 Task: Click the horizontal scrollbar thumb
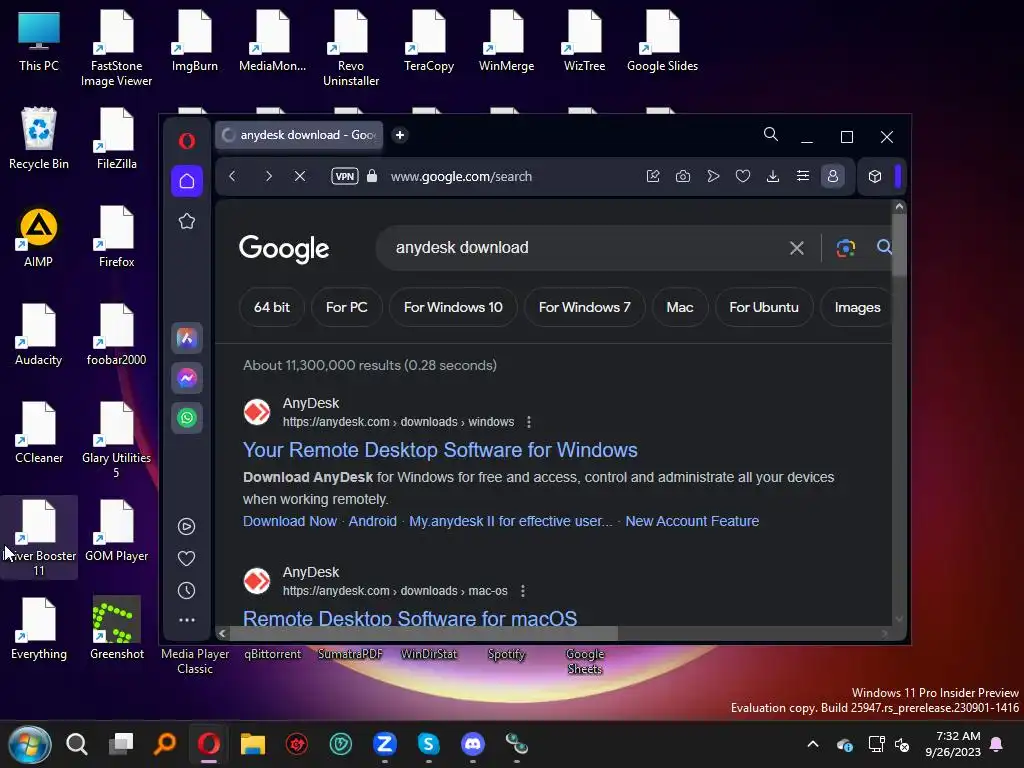pos(423,633)
